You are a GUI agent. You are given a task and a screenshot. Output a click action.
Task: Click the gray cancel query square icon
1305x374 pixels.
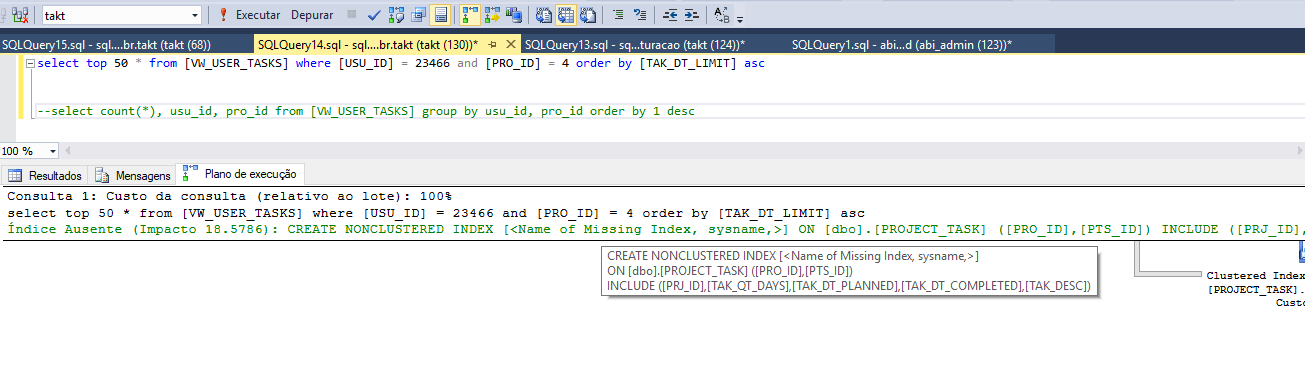[352, 15]
